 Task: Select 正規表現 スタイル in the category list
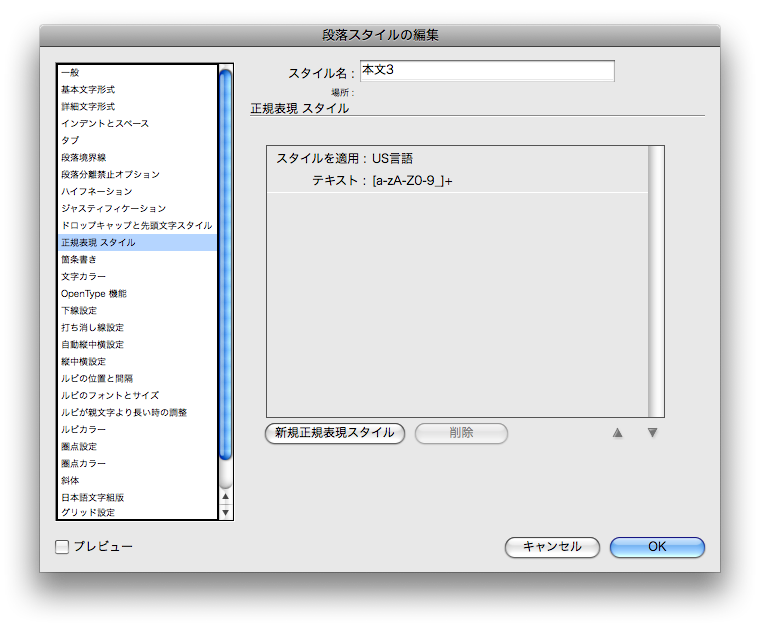138,242
